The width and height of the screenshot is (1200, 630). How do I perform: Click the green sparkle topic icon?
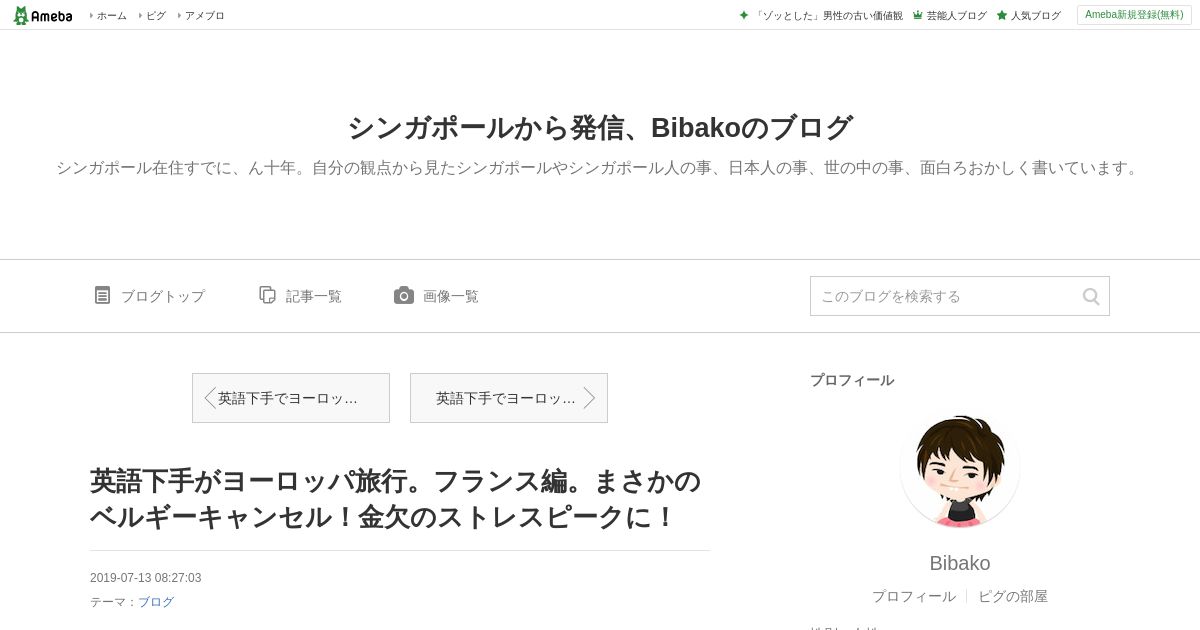744,15
